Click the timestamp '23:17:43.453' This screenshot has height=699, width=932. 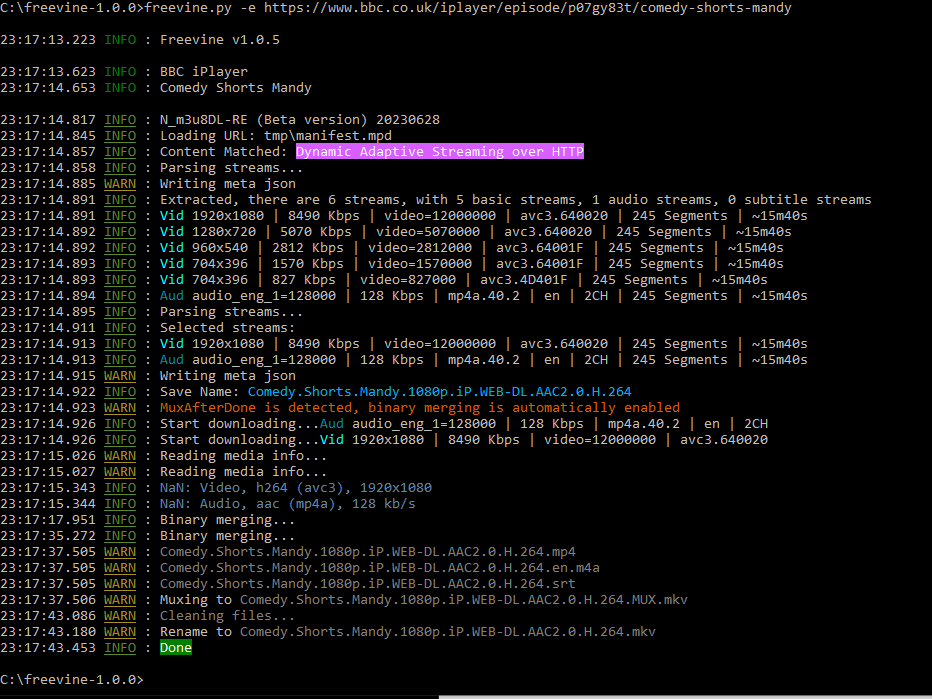click(48, 648)
